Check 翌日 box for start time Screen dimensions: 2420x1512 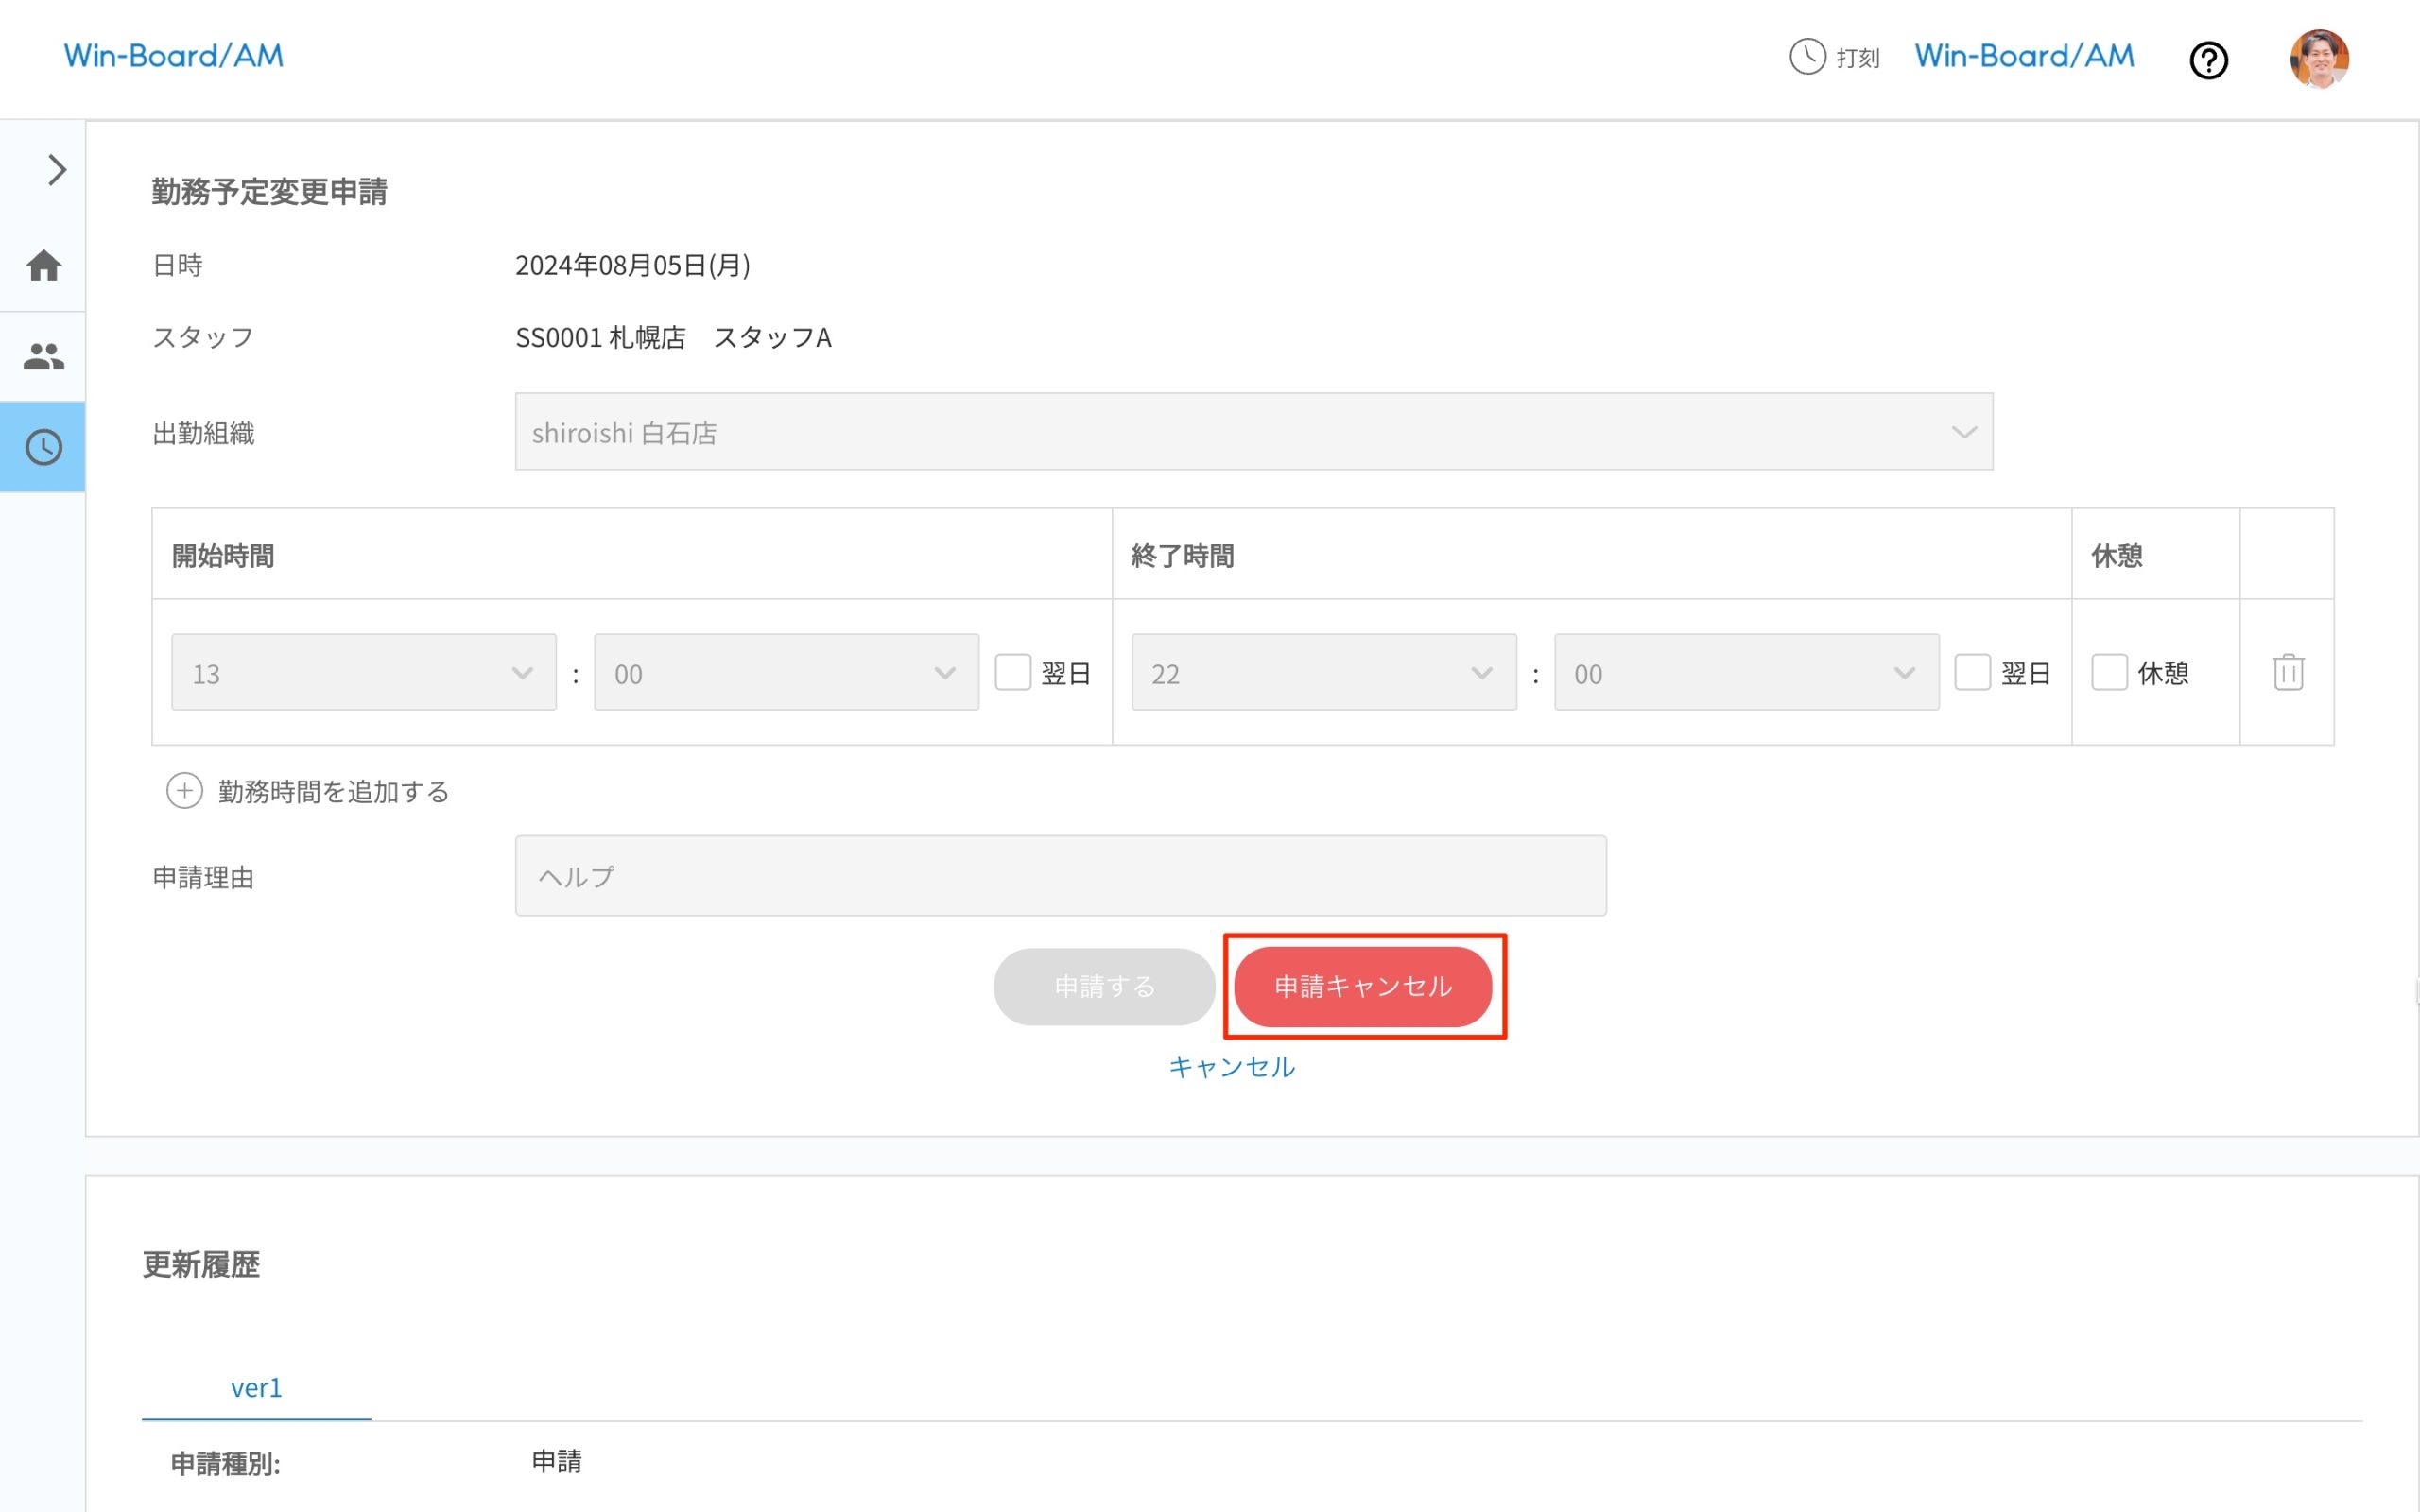[x=1013, y=672]
